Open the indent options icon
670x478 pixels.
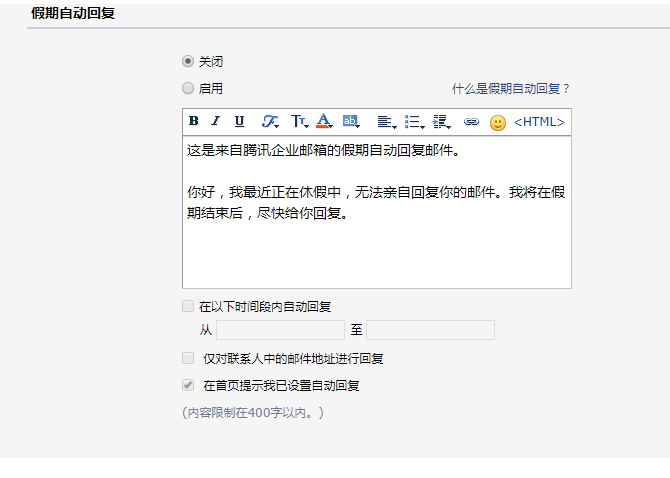click(x=441, y=122)
